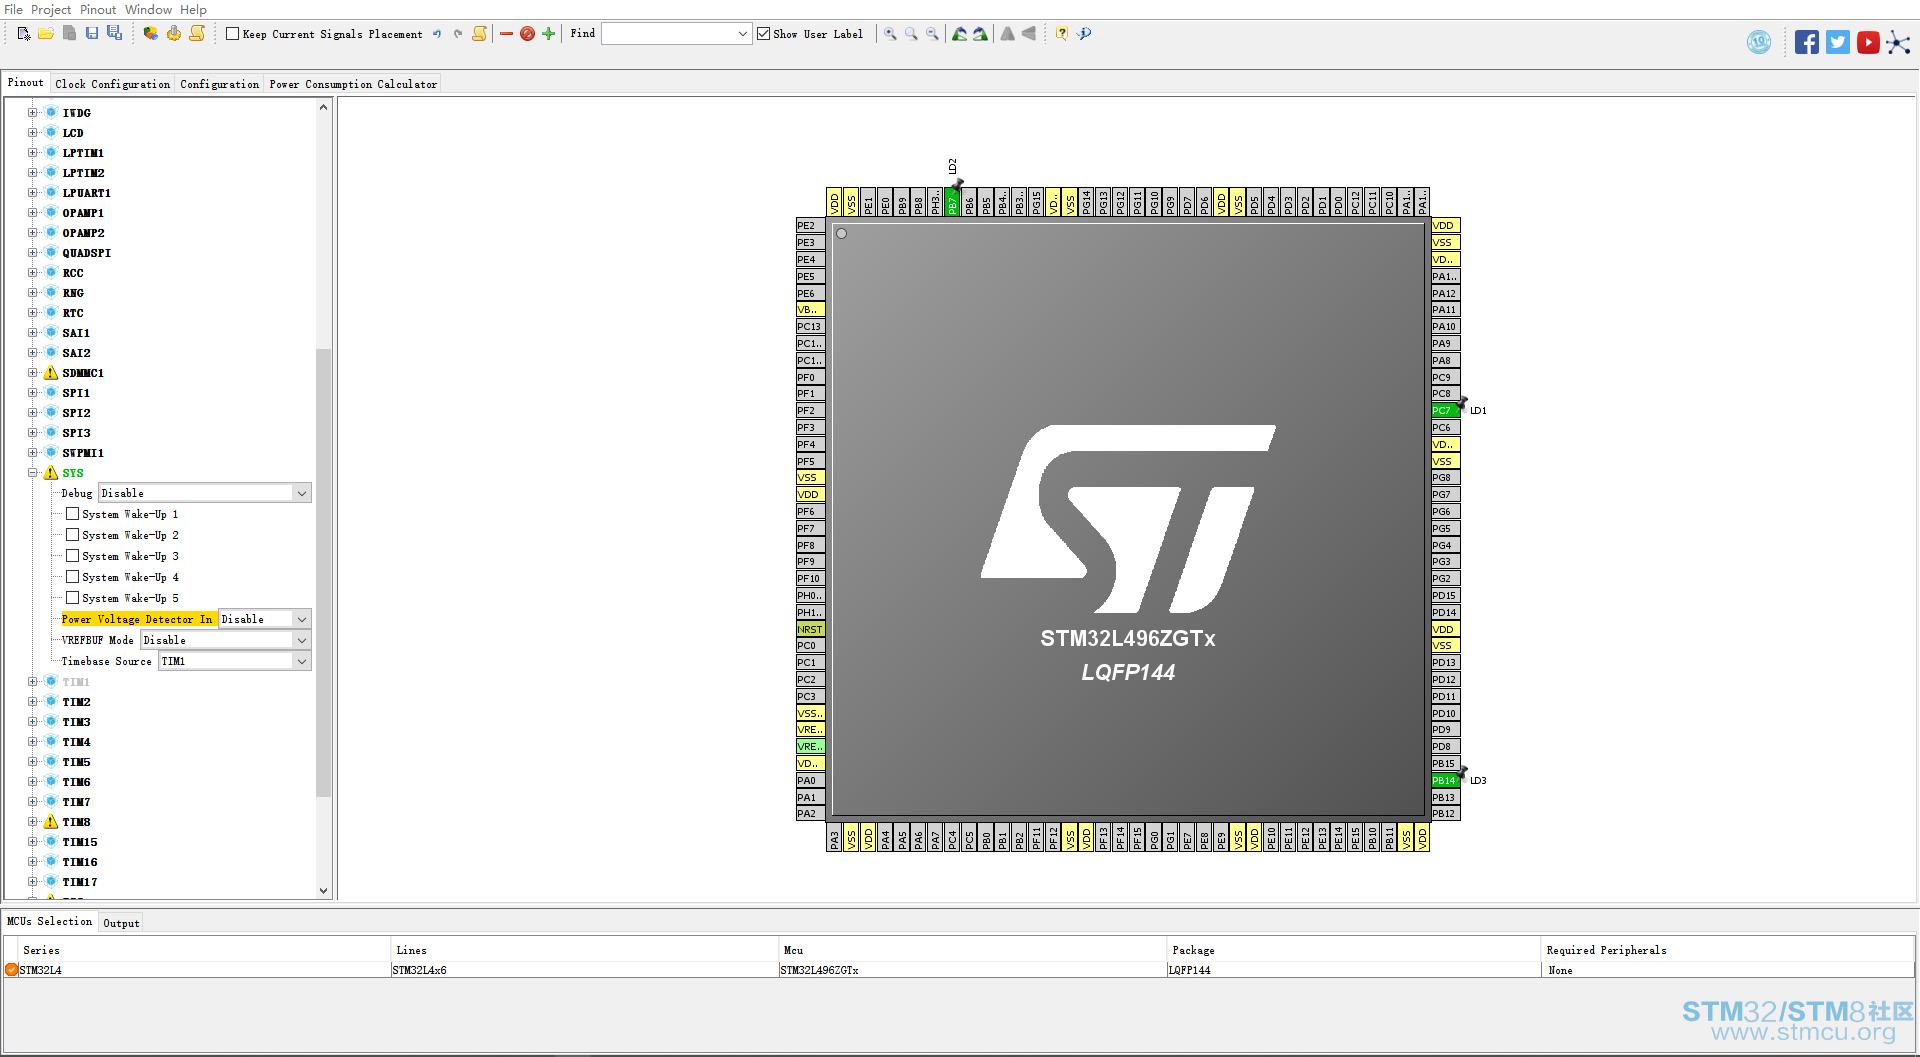1920x1057 pixels.
Task: Click the Save project disk icon
Action: tap(92, 34)
